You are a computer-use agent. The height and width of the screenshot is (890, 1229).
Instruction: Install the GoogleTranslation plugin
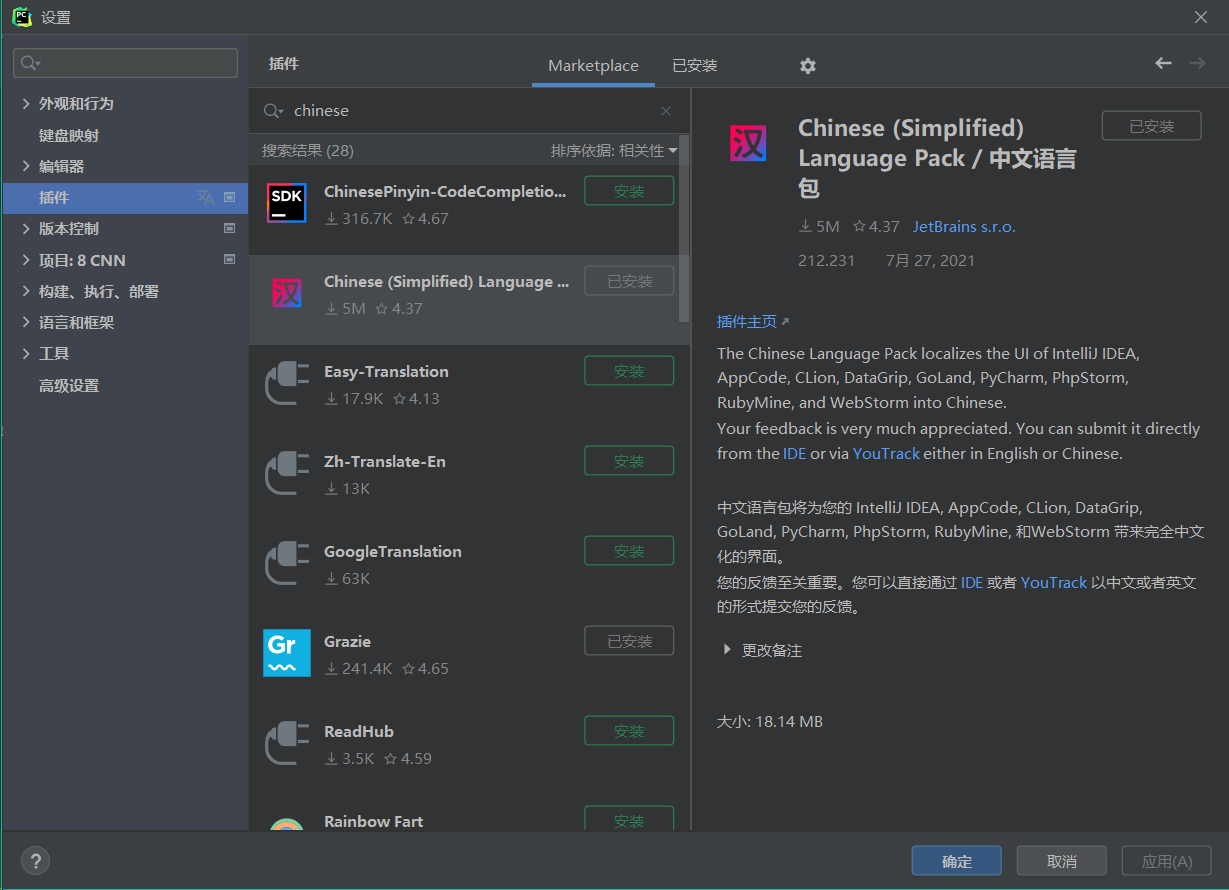(x=629, y=551)
